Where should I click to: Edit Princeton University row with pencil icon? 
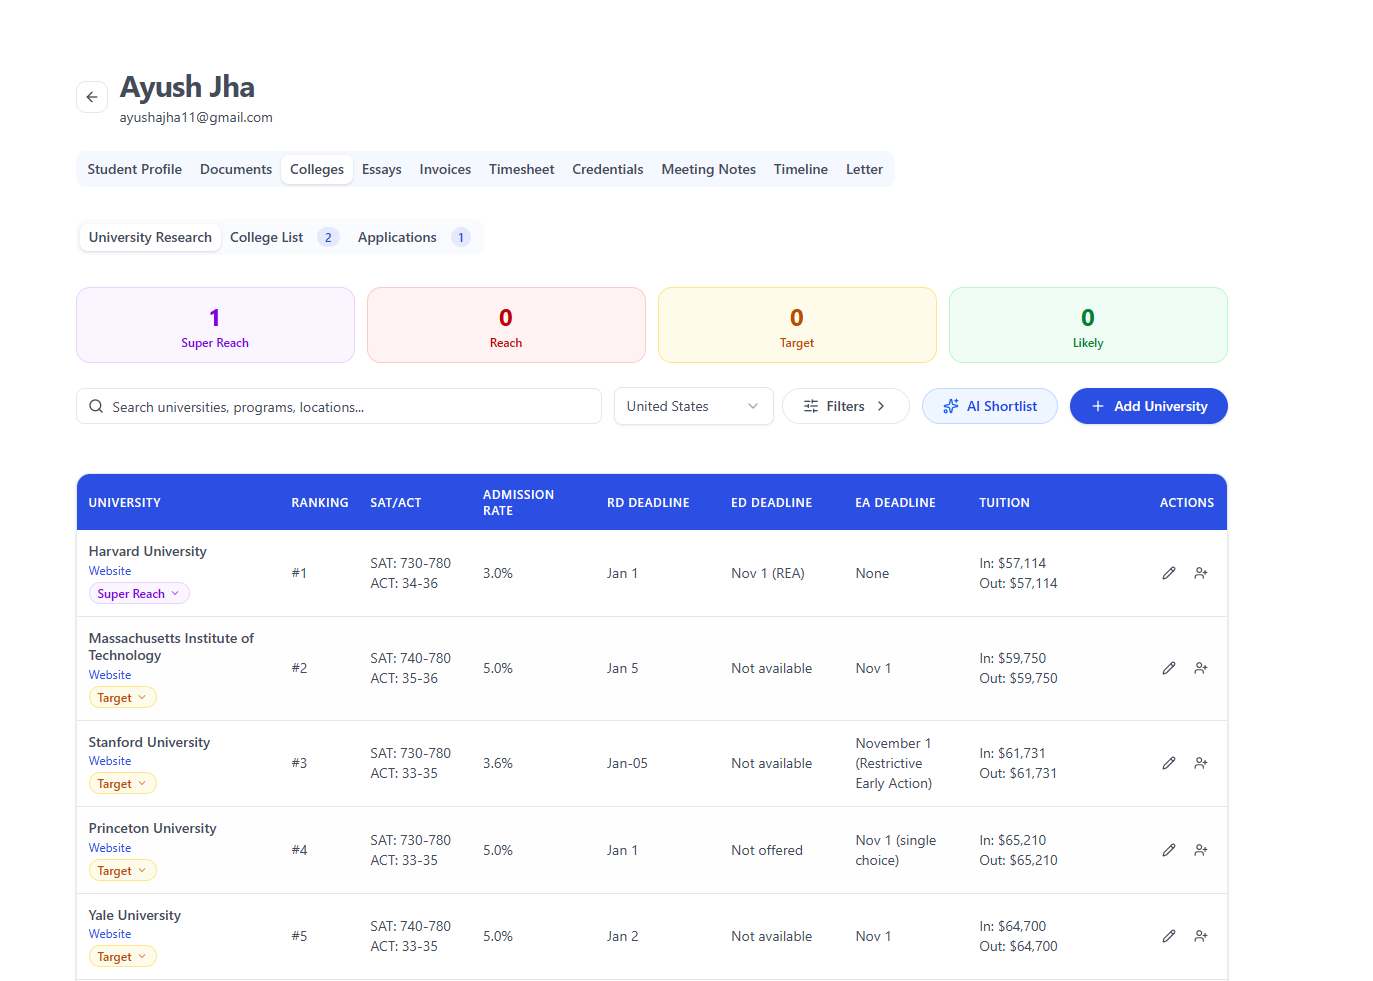click(1169, 850)
